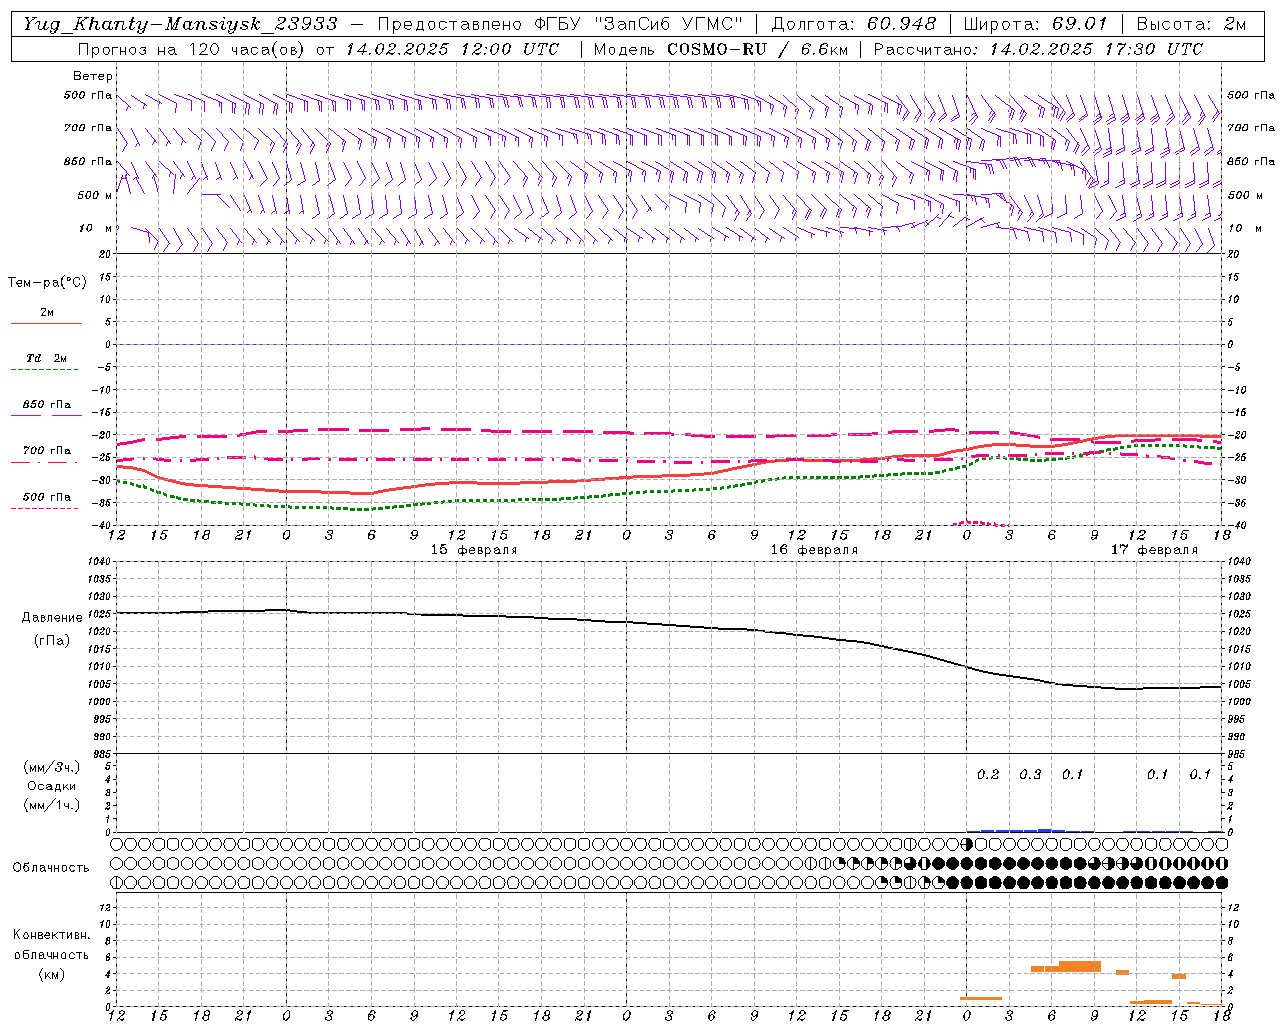
Task: Click the Широта: 69.01 value
Action: 1036,24
